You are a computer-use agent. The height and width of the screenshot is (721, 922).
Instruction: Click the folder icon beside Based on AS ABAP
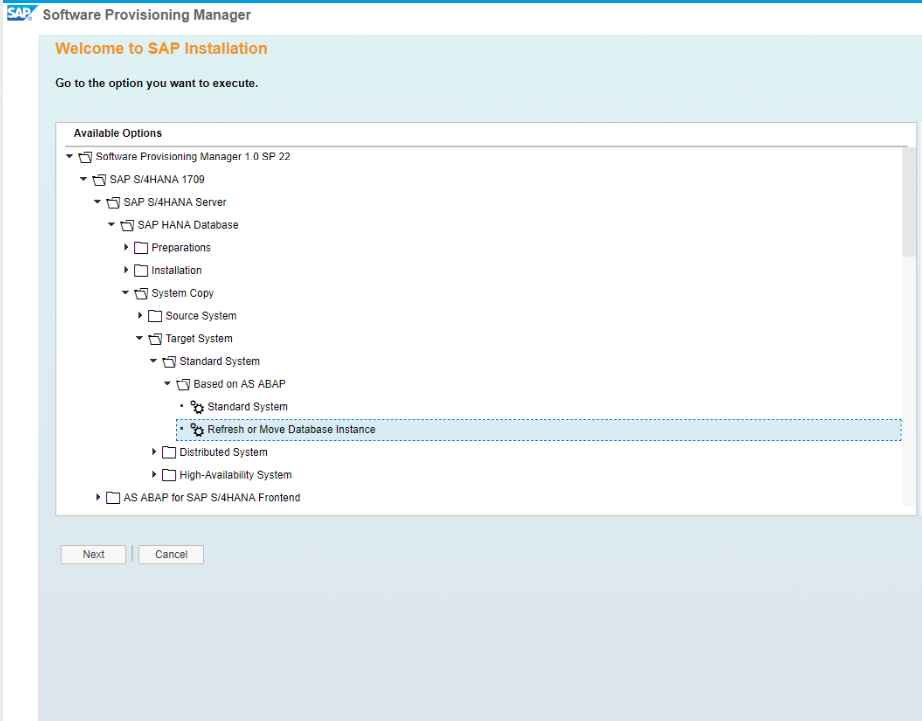(x=183, y=383)
